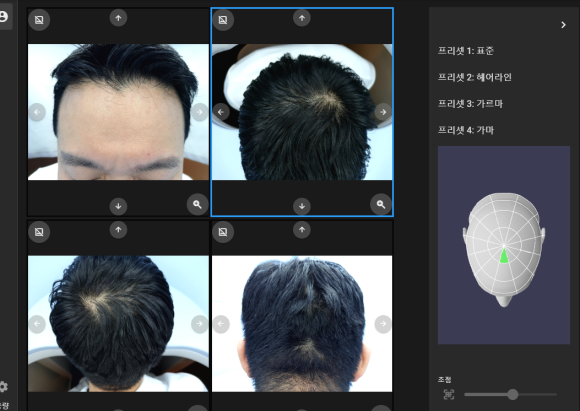This screenshot has width=580, height=411.
Task: Click the 조정 label above the slider
Action: (444, 380)
